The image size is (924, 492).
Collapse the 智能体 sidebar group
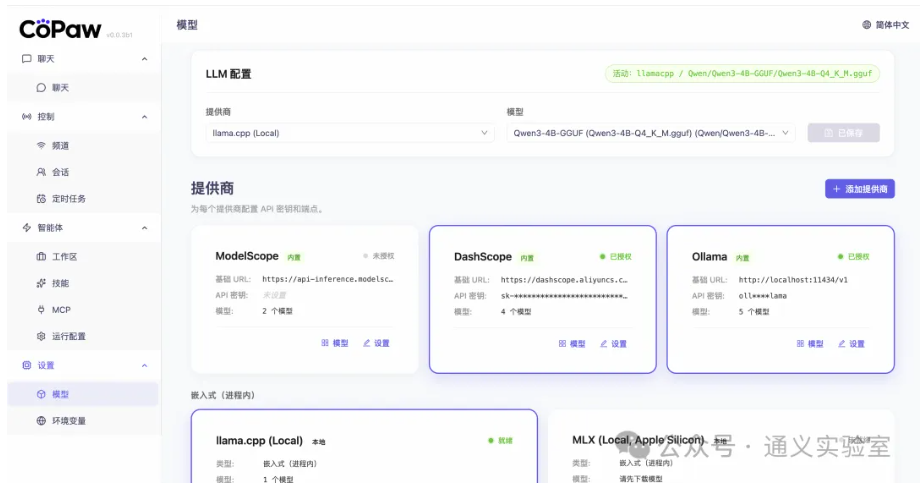coord(144,228)
